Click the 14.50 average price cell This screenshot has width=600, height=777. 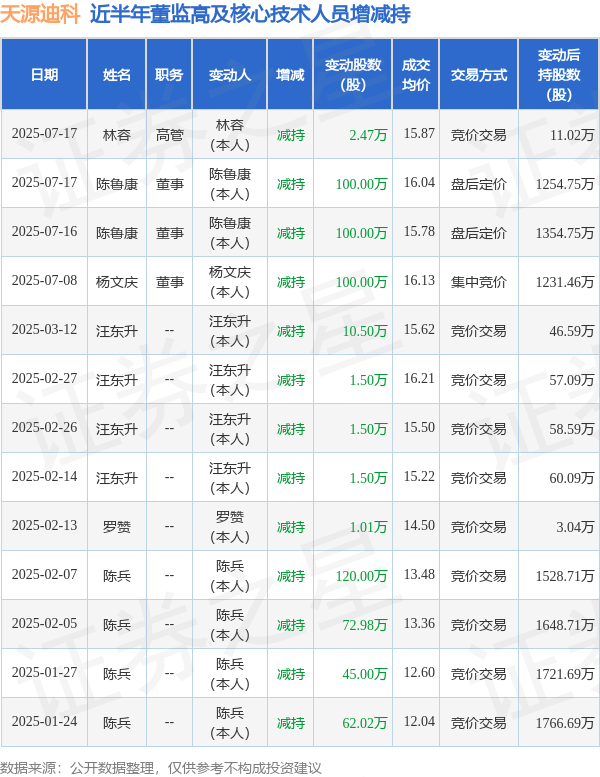tap(419, 526)
